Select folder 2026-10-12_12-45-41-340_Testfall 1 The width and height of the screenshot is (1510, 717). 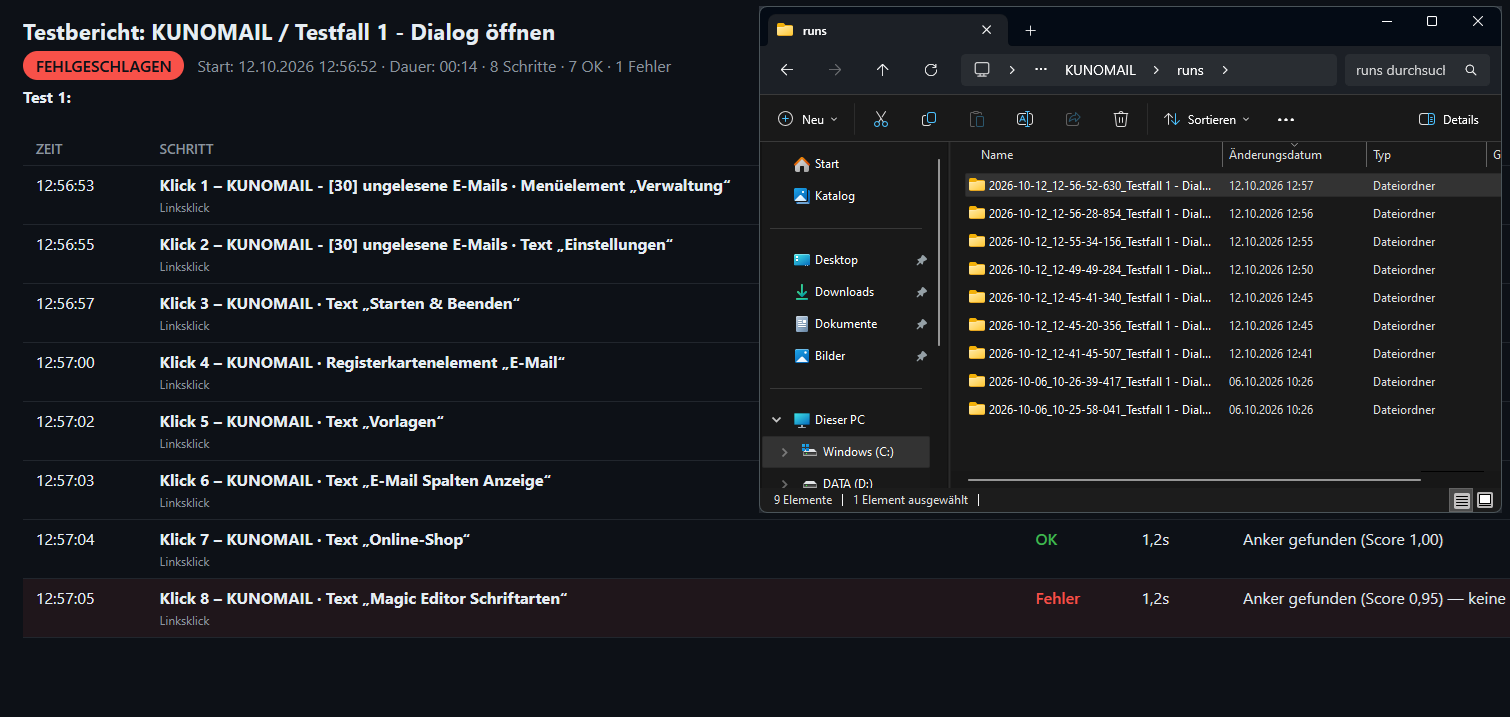pyautogui.click(x=1233, y=297)
